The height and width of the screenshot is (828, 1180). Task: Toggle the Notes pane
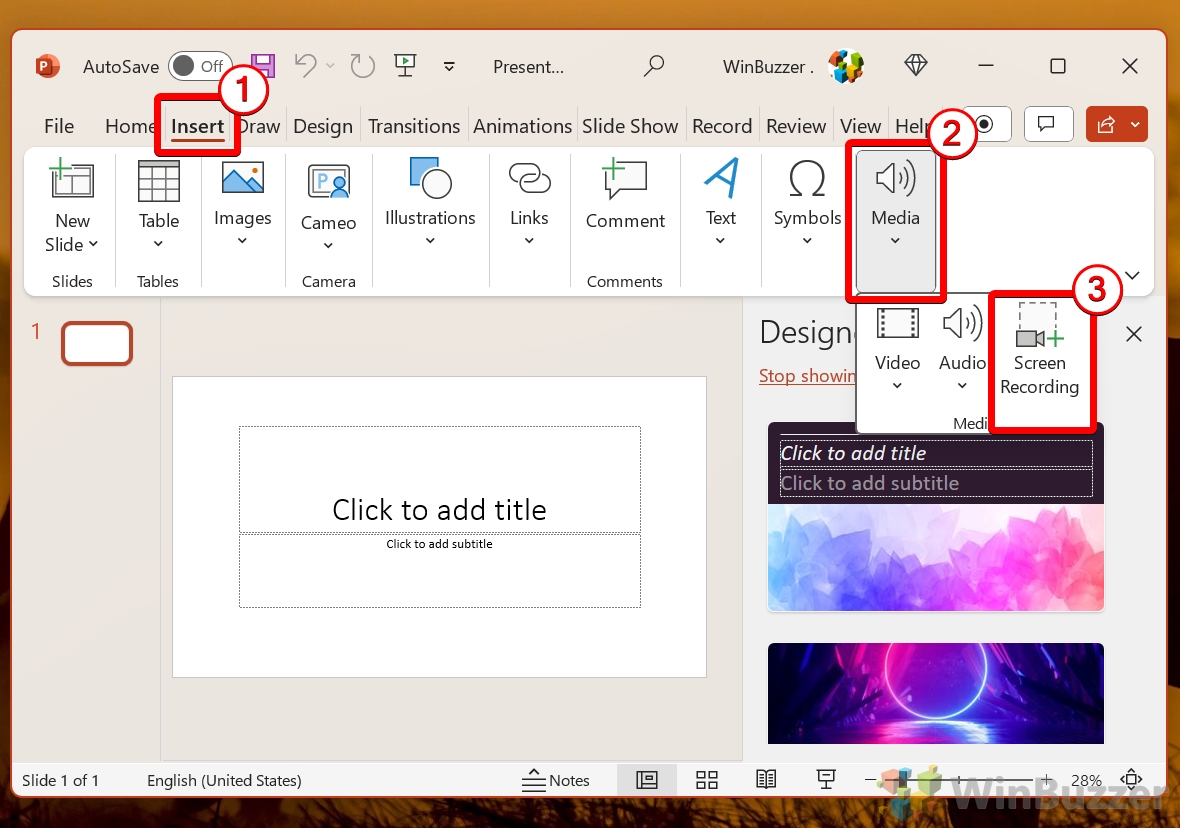point(555,781)
